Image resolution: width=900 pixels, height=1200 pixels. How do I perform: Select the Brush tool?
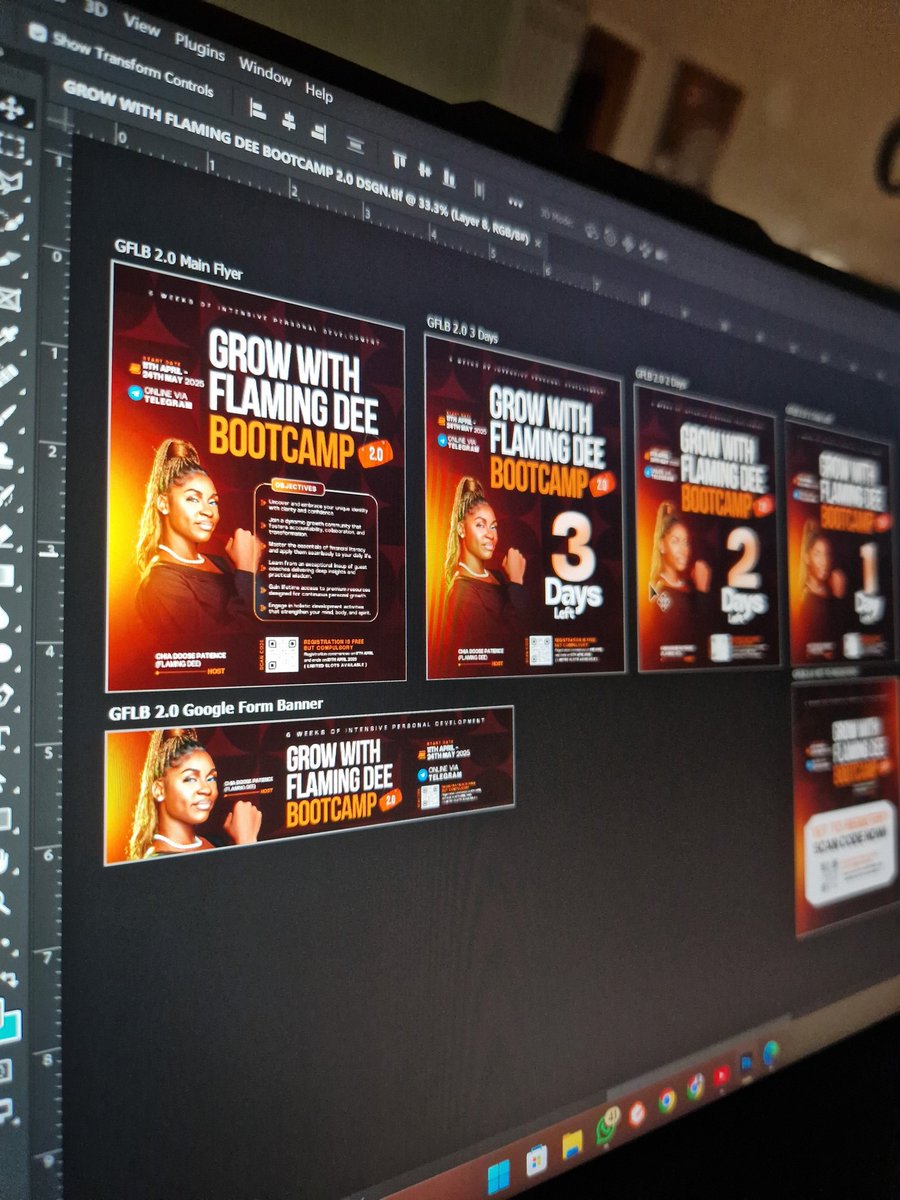pyautogui.click(x=6, y=413)
